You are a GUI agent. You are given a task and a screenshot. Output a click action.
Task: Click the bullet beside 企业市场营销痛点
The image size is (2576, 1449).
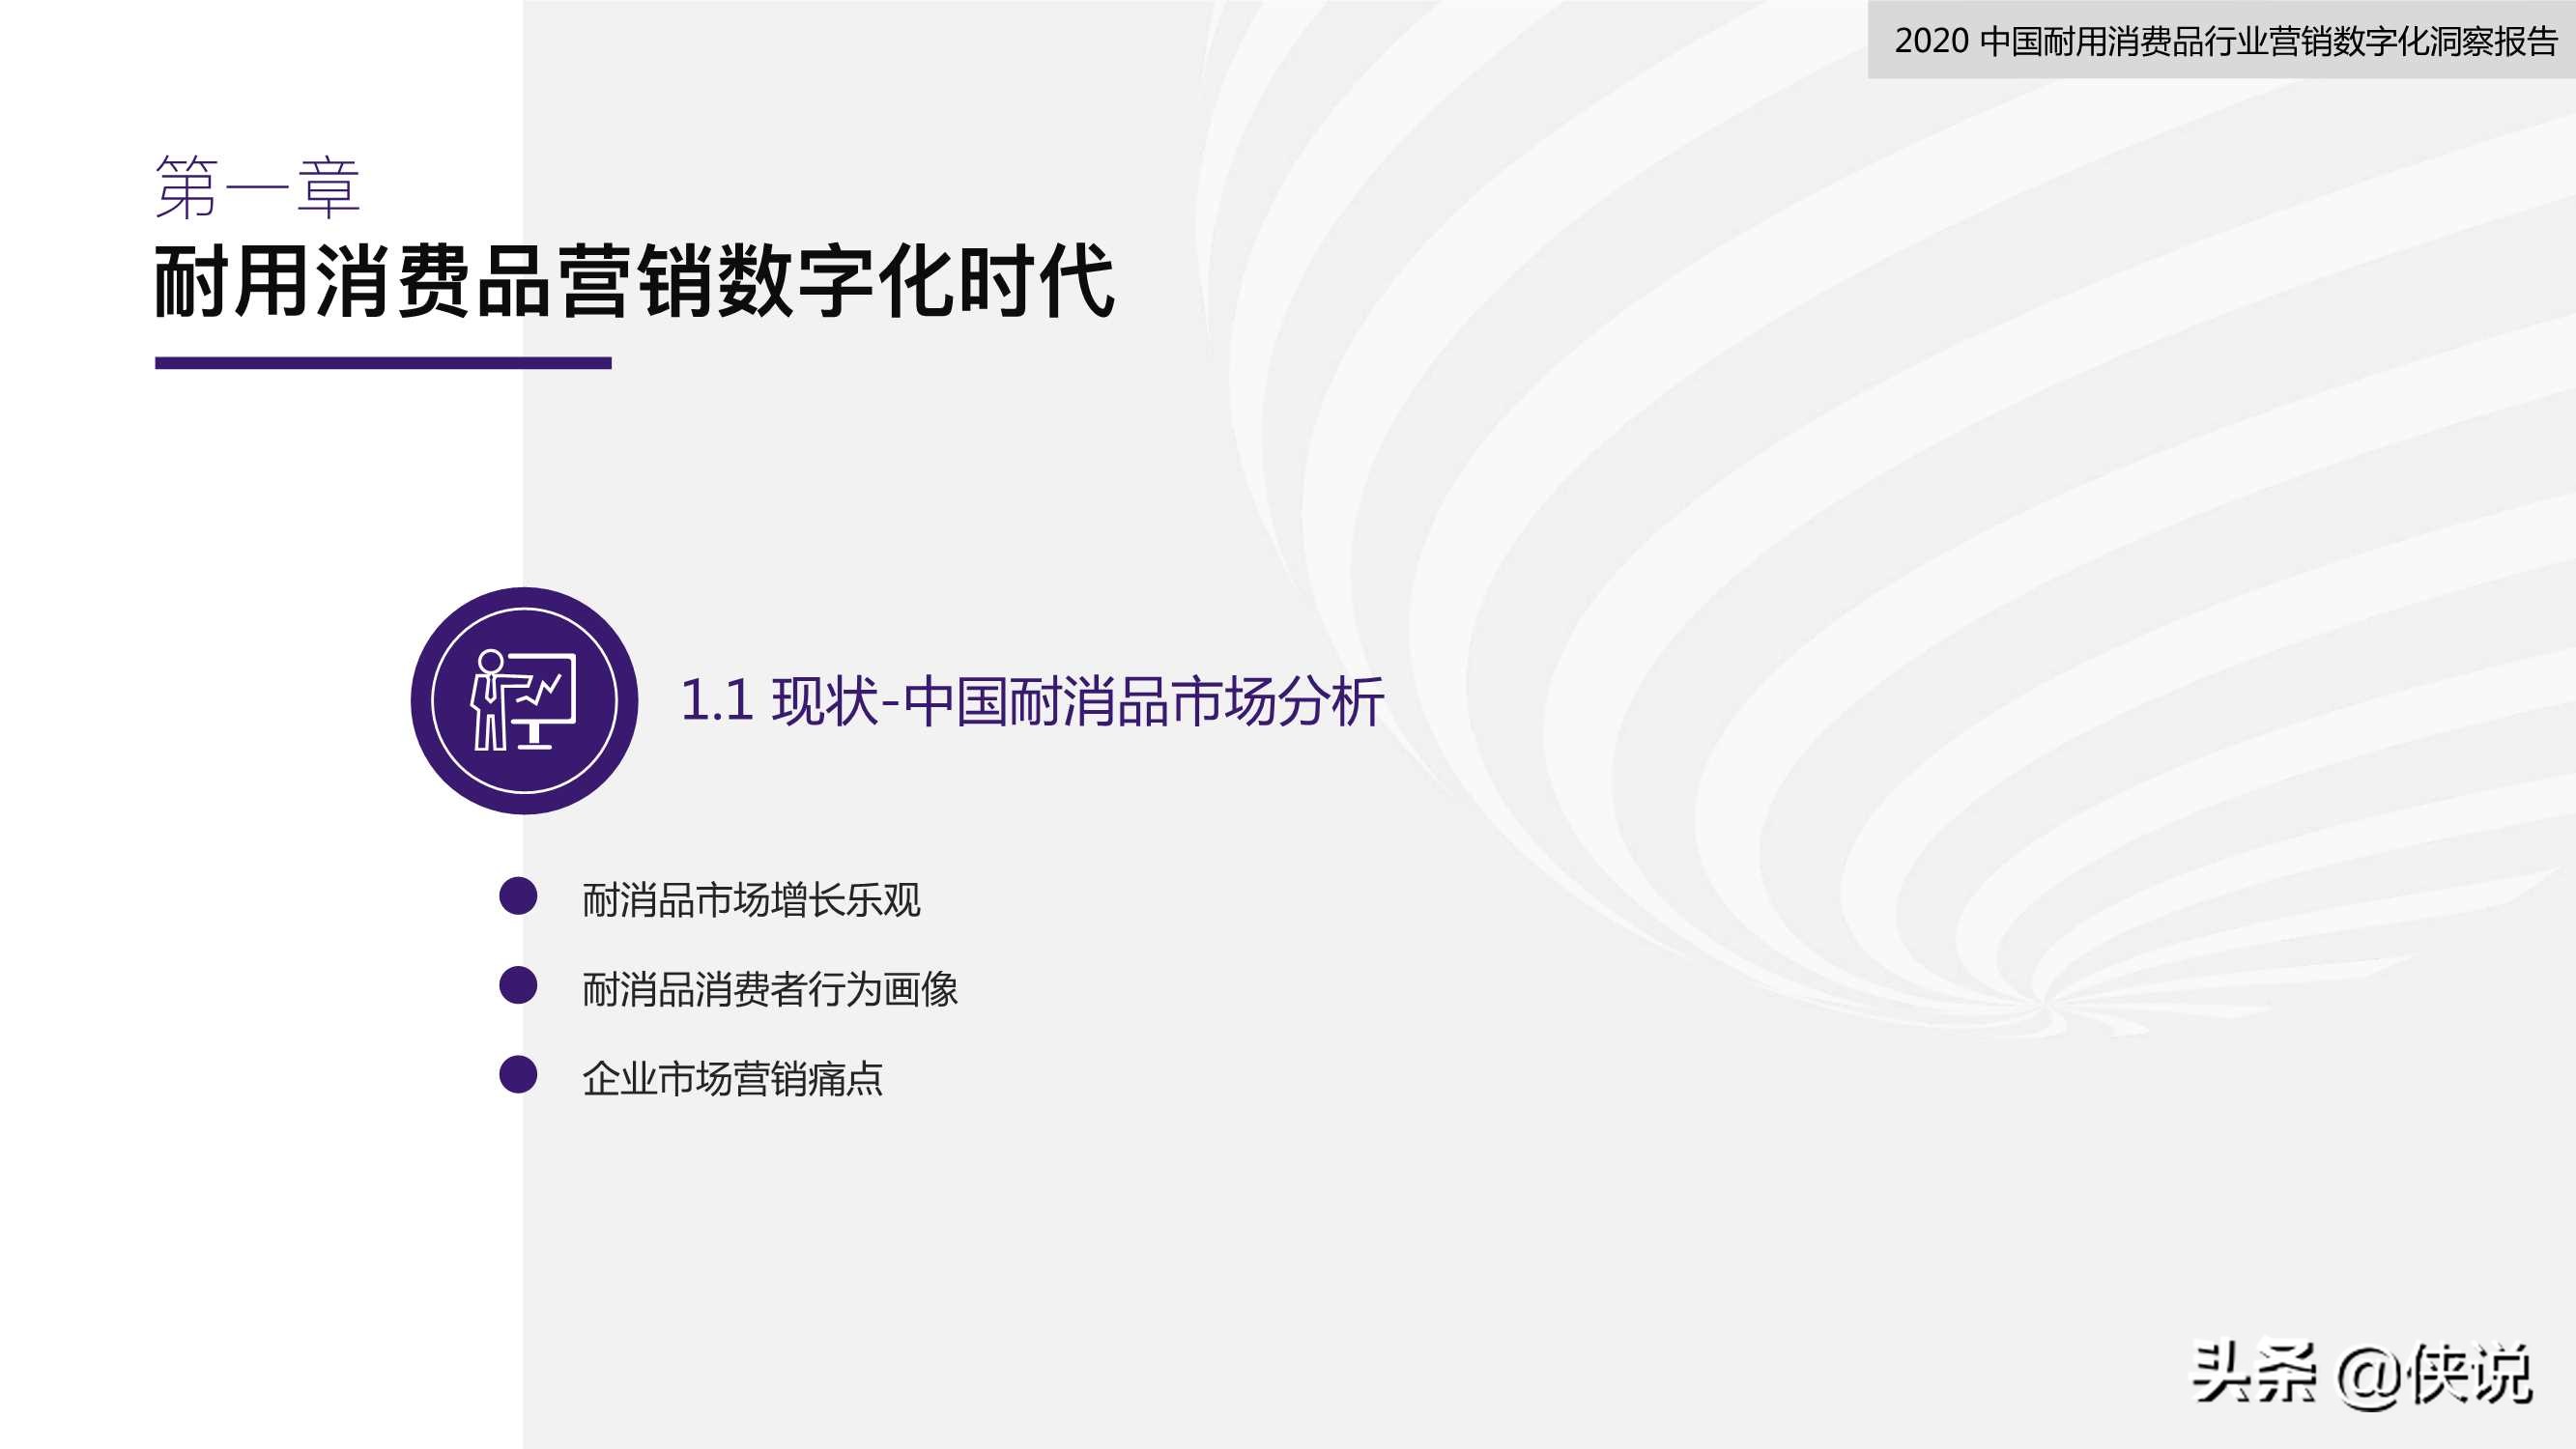(518, 1075)
